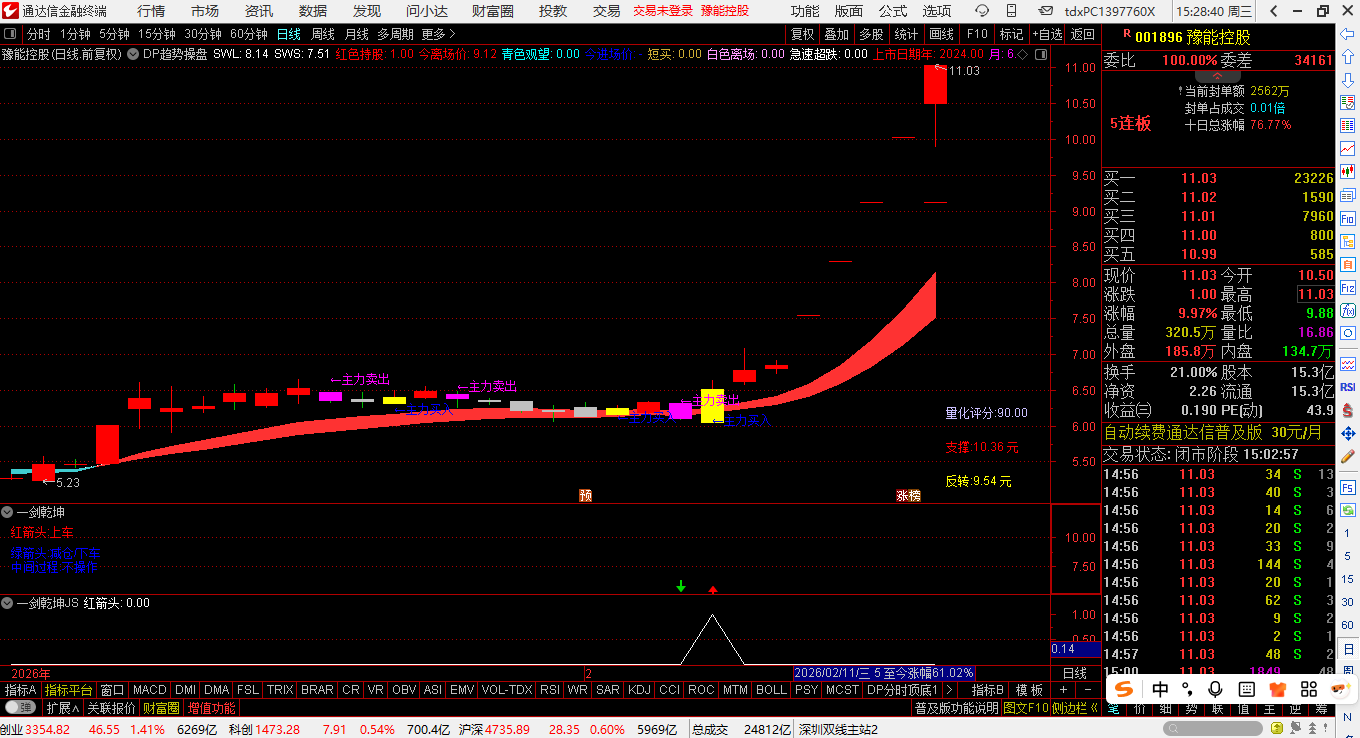This screenshot has width=1360, height=738.
Task: Switch to the 周线 period tab
Action: tap(322, 34)
